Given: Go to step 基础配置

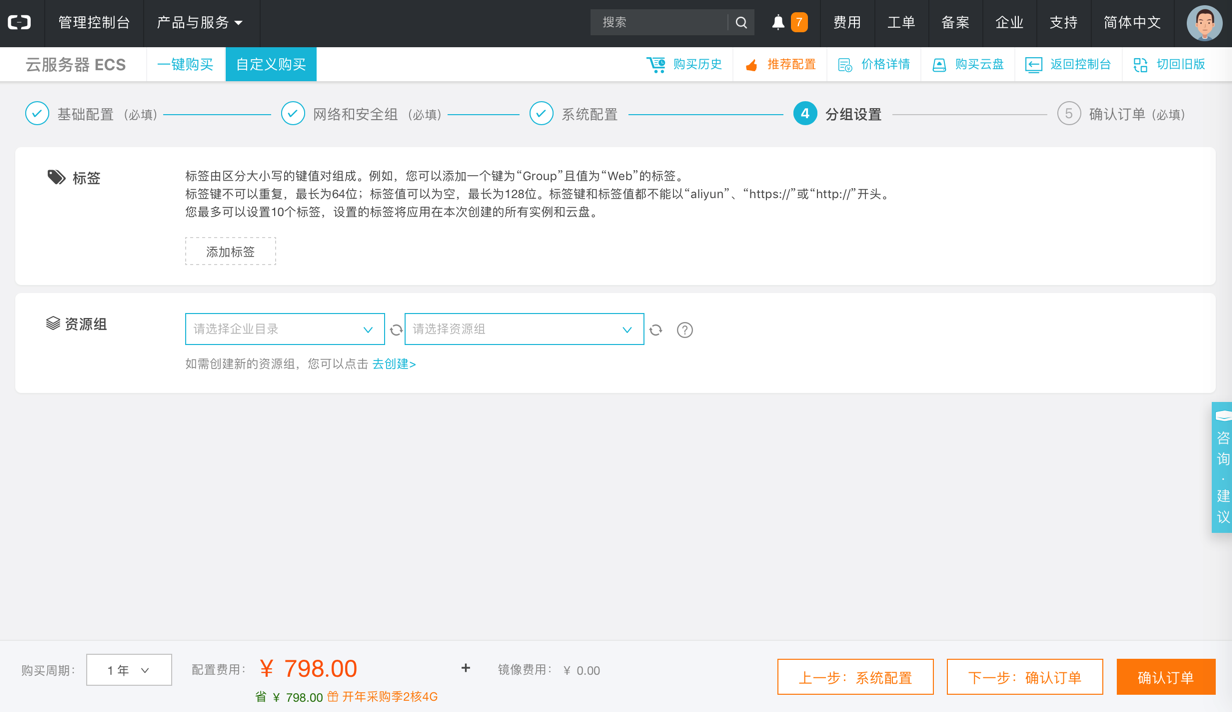Looking at the screenshot, I should click(92, 114).
